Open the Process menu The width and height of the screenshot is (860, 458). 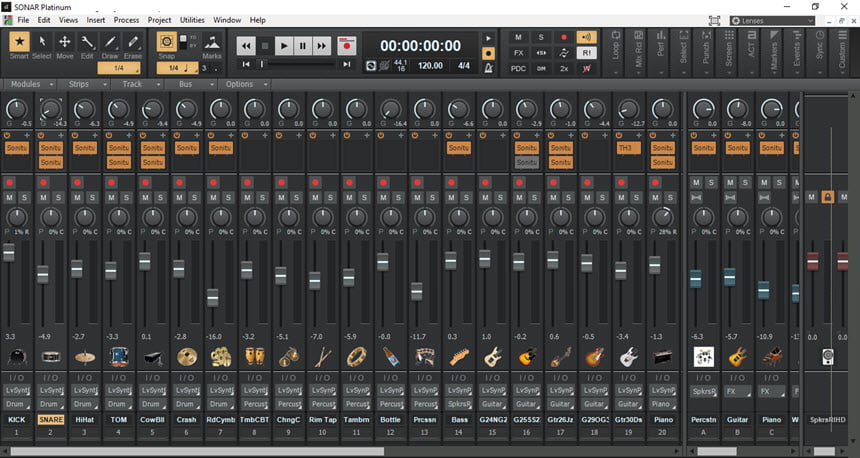[127, 20]
